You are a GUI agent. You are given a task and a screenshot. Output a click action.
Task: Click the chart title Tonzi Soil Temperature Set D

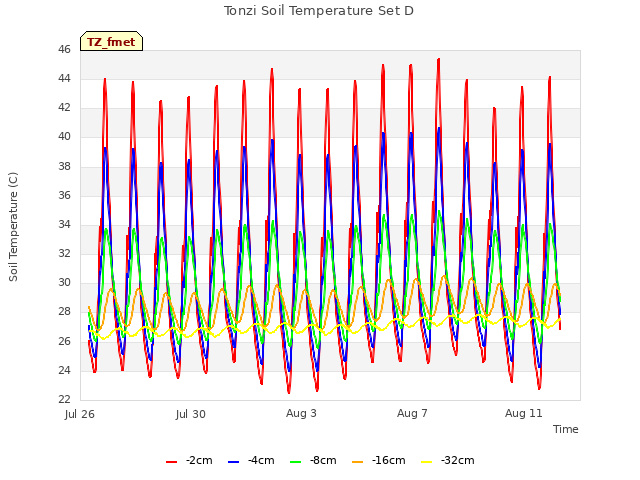pos(319,11)
